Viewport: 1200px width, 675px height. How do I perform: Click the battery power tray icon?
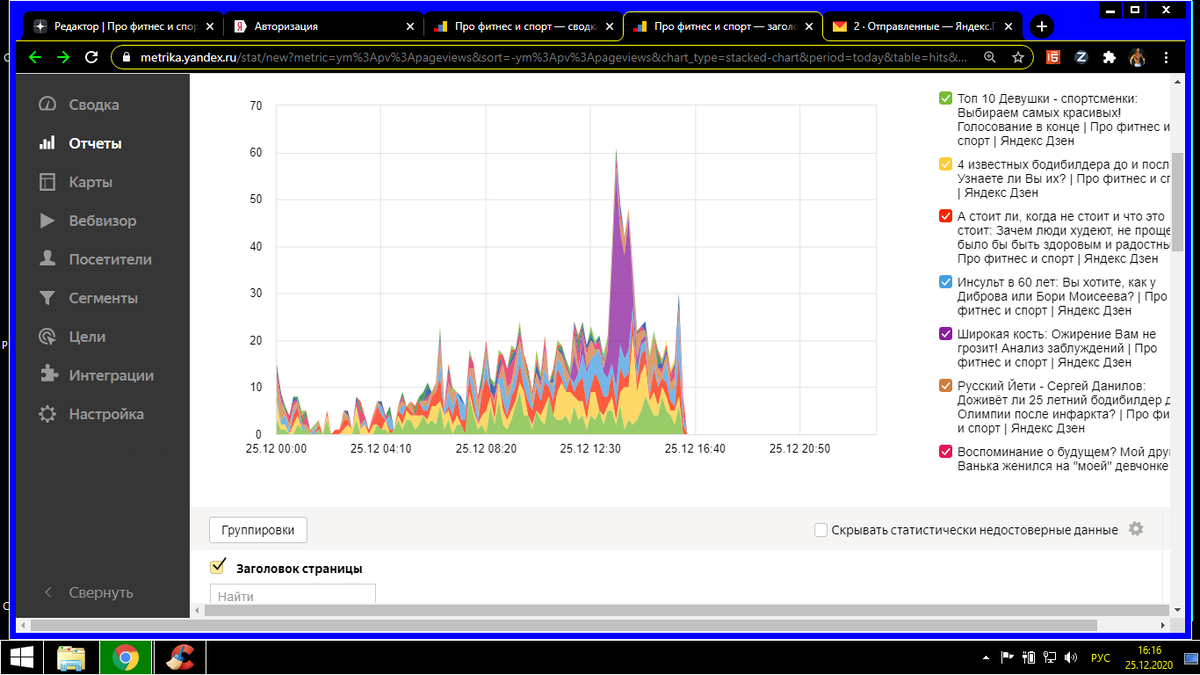(1028, 658)
